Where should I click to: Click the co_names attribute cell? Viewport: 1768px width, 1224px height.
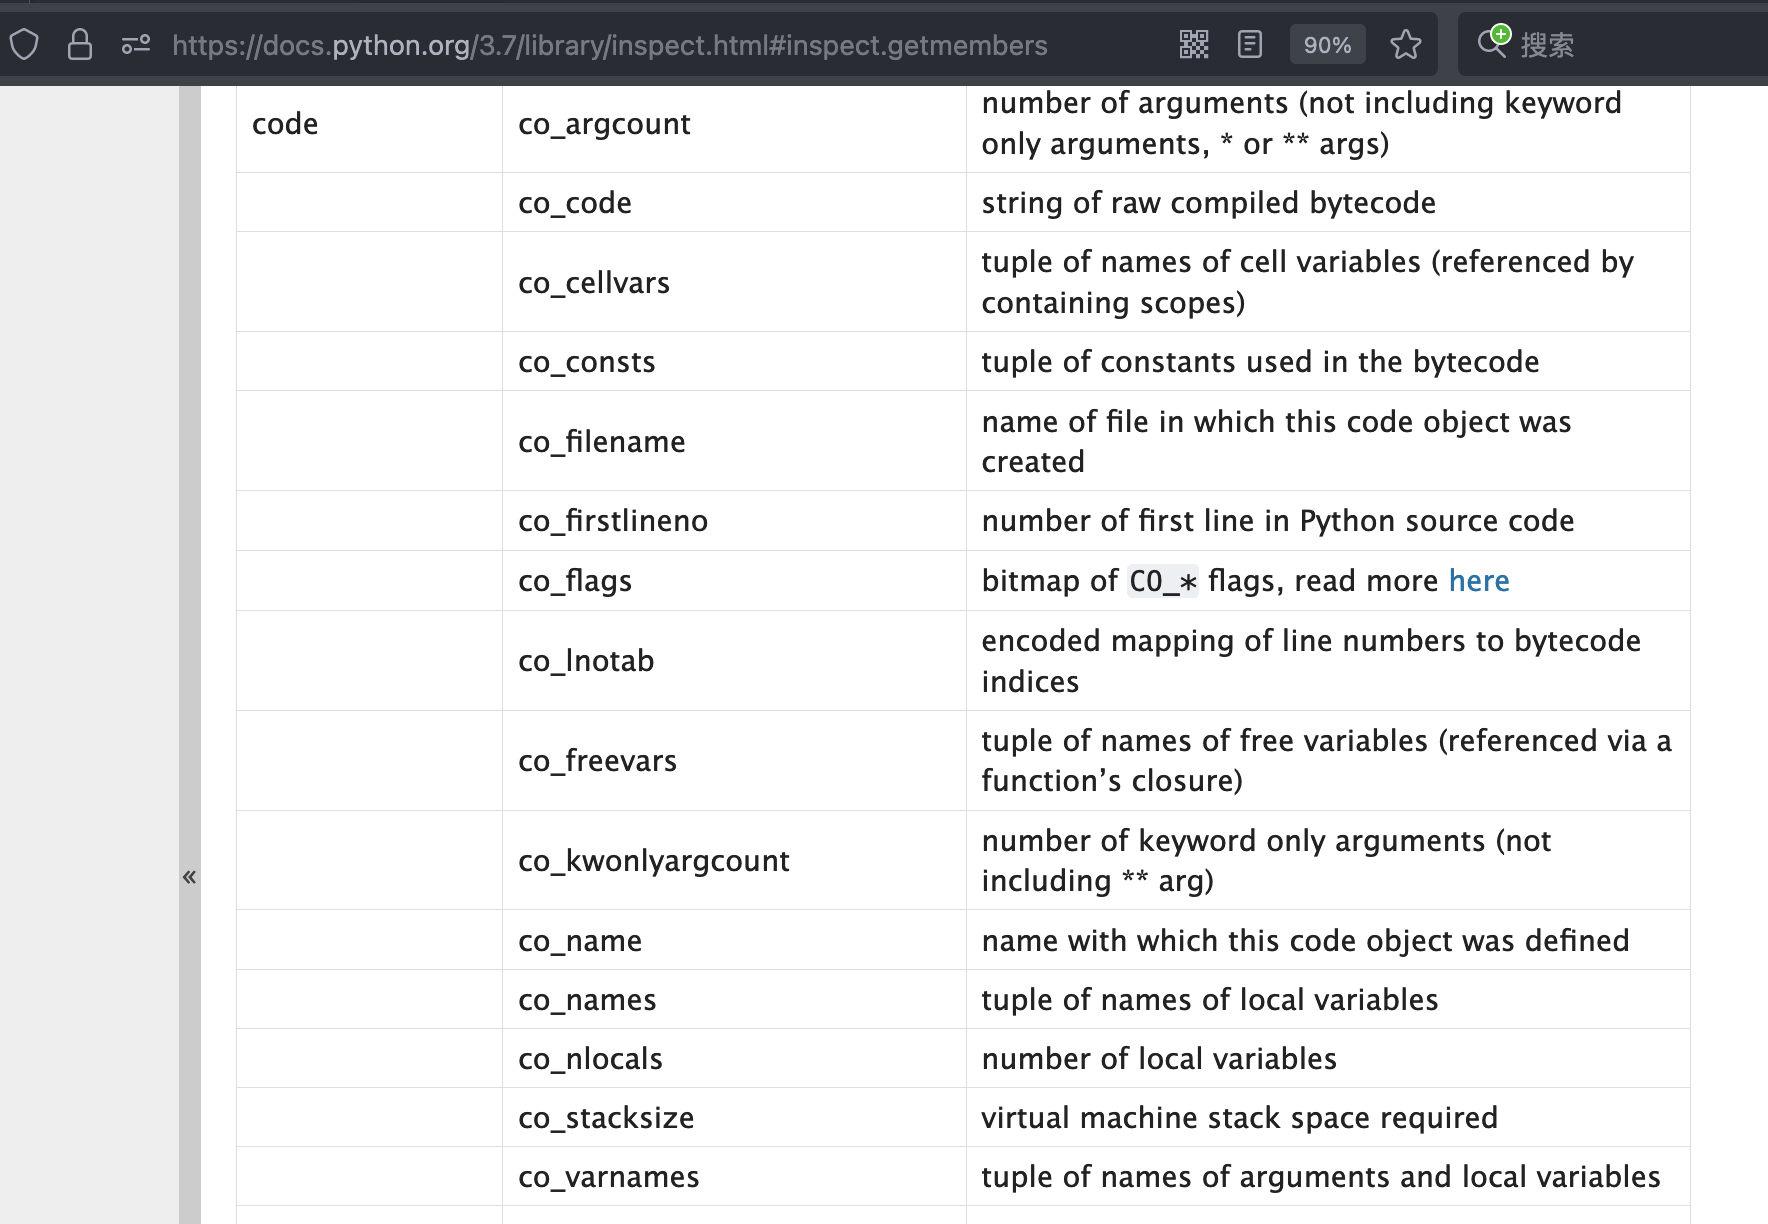tap(734, 999)
